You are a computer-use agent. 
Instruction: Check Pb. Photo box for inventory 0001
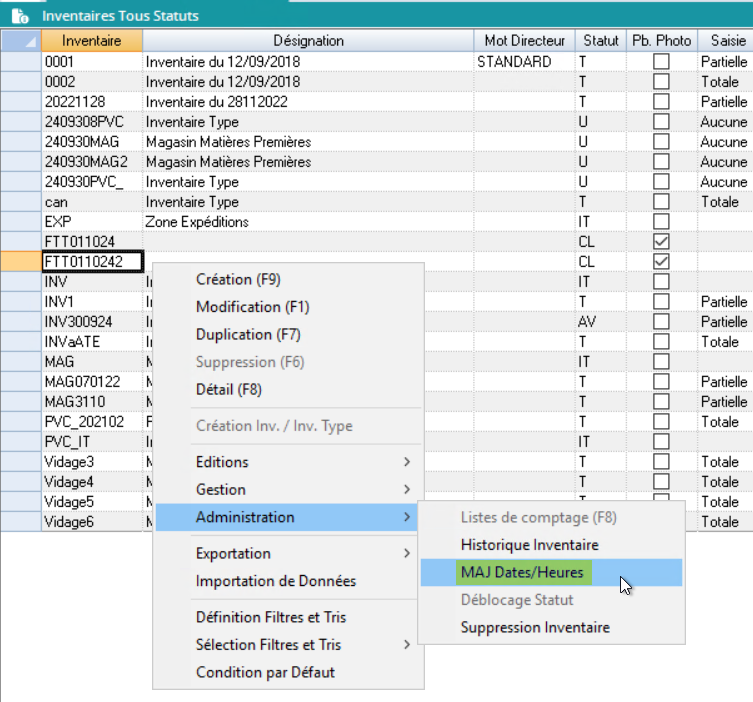click(661, 62)
